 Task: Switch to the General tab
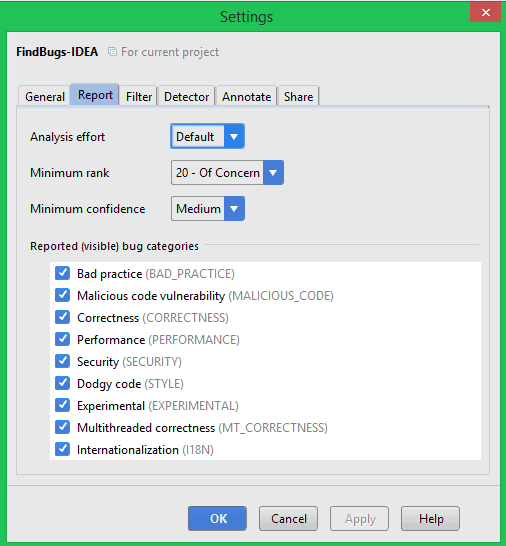pyautogui.click(x=45, y=96)
